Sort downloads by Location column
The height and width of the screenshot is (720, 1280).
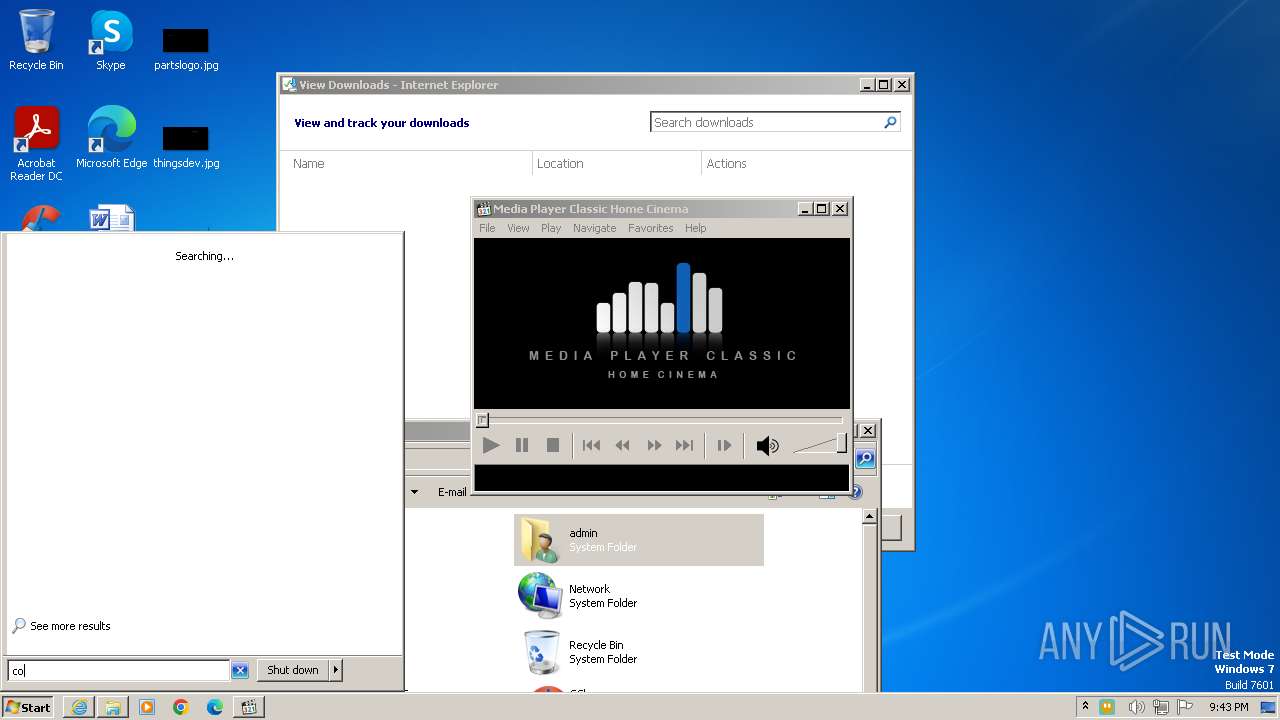pos(560,163)
